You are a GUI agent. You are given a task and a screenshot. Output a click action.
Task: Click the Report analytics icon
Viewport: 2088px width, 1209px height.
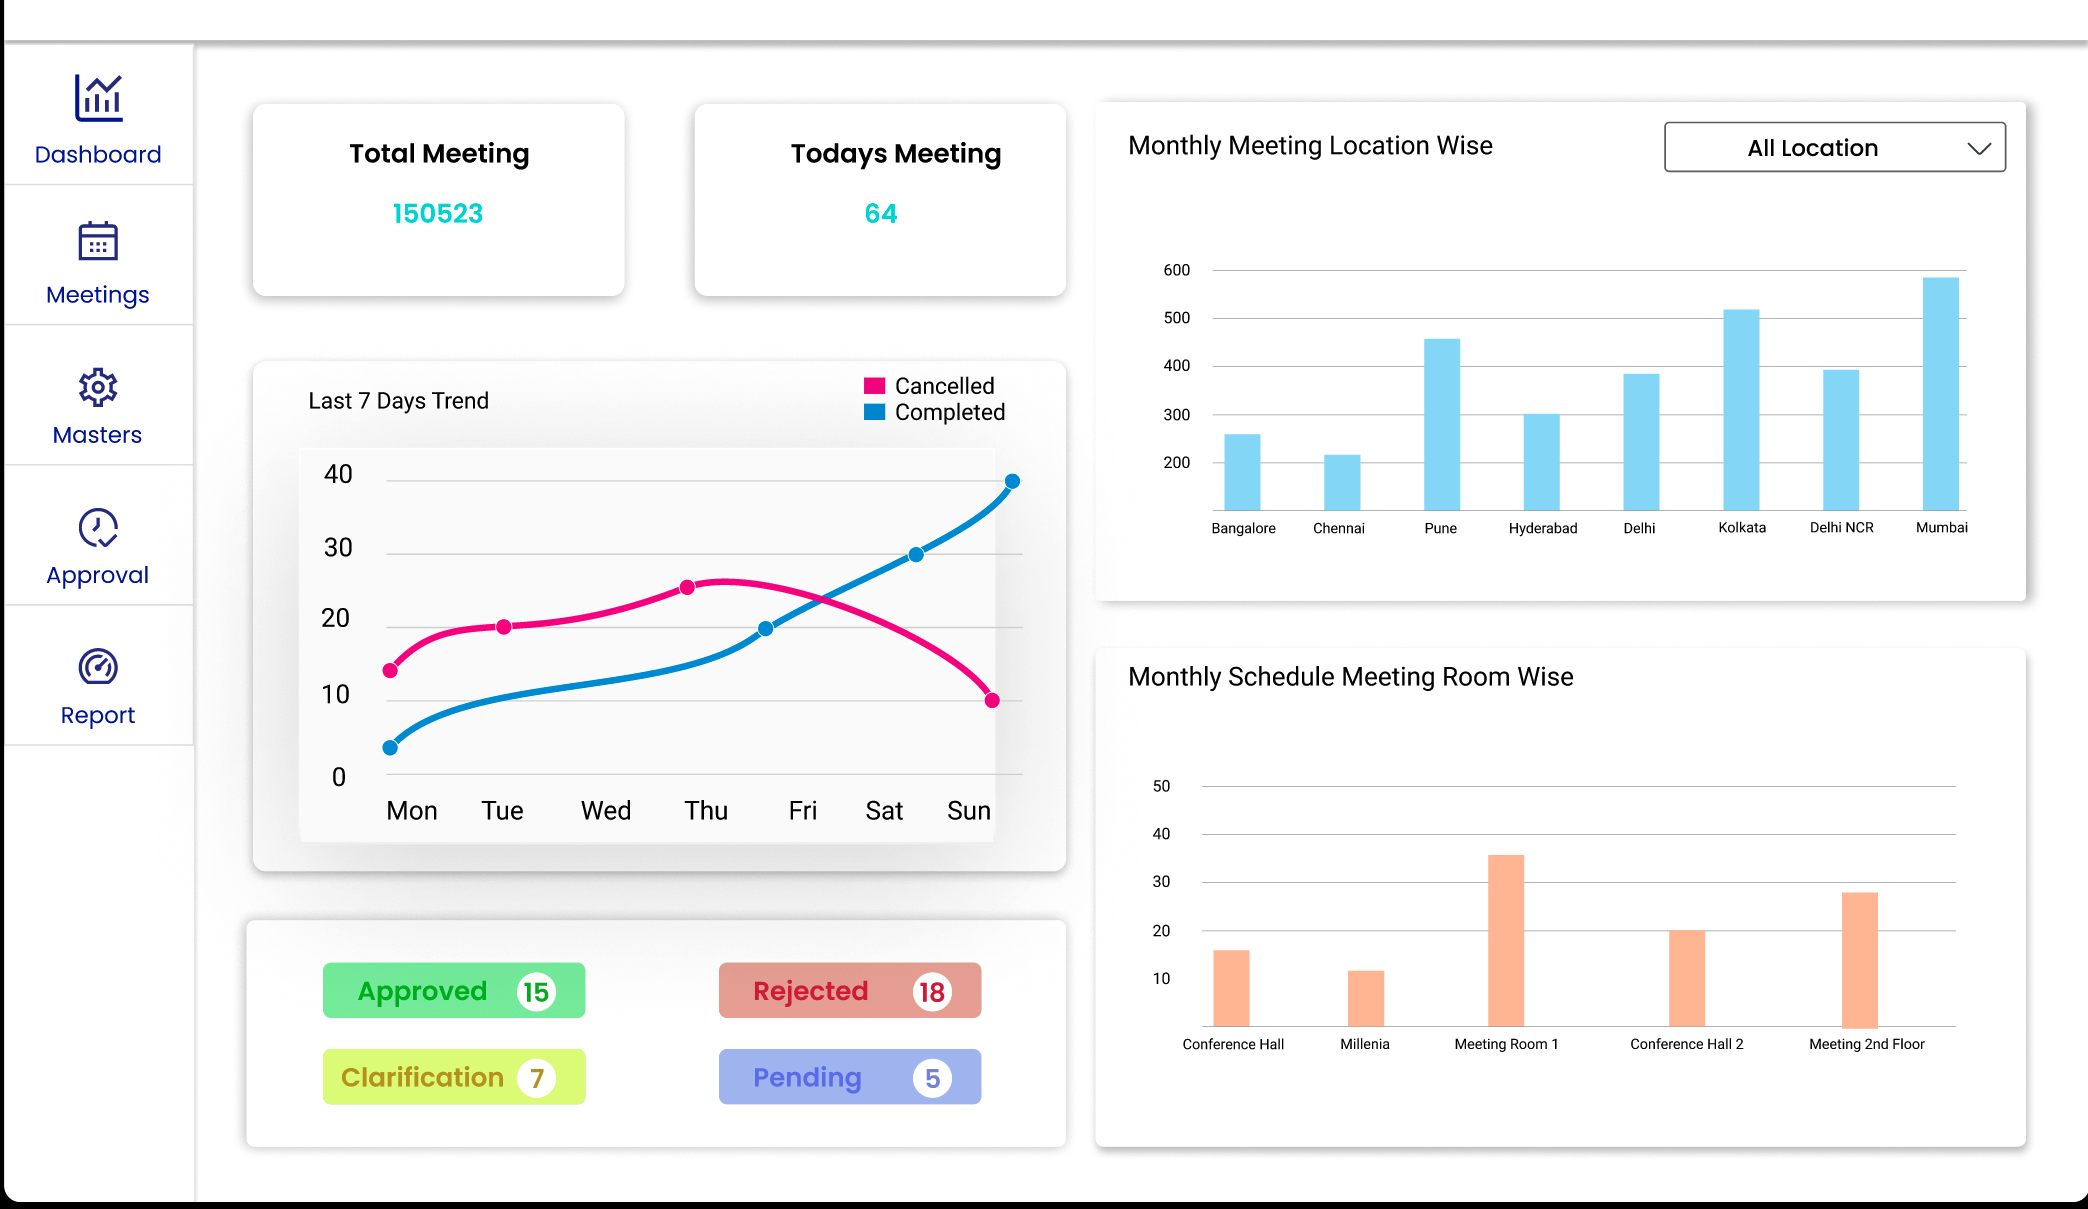point(96,666)
